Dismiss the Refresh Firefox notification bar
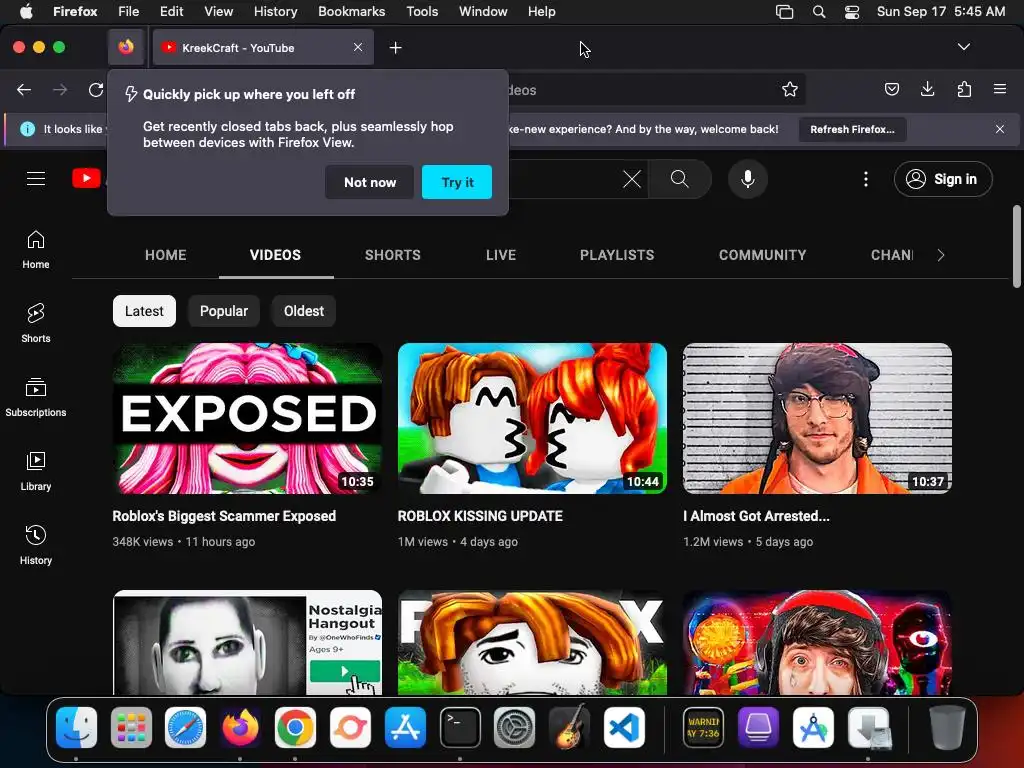 [x=1000, y=129]
